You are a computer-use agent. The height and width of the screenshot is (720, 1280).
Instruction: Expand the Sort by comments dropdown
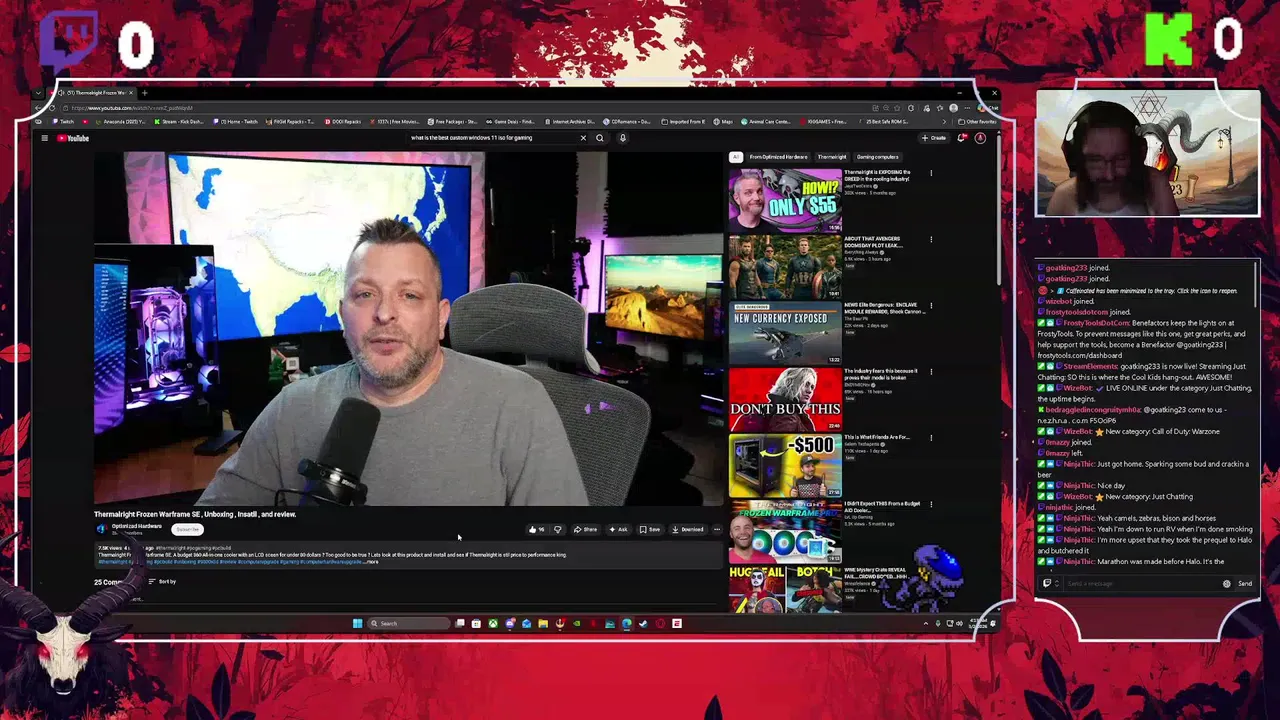[x=162, y=581]
